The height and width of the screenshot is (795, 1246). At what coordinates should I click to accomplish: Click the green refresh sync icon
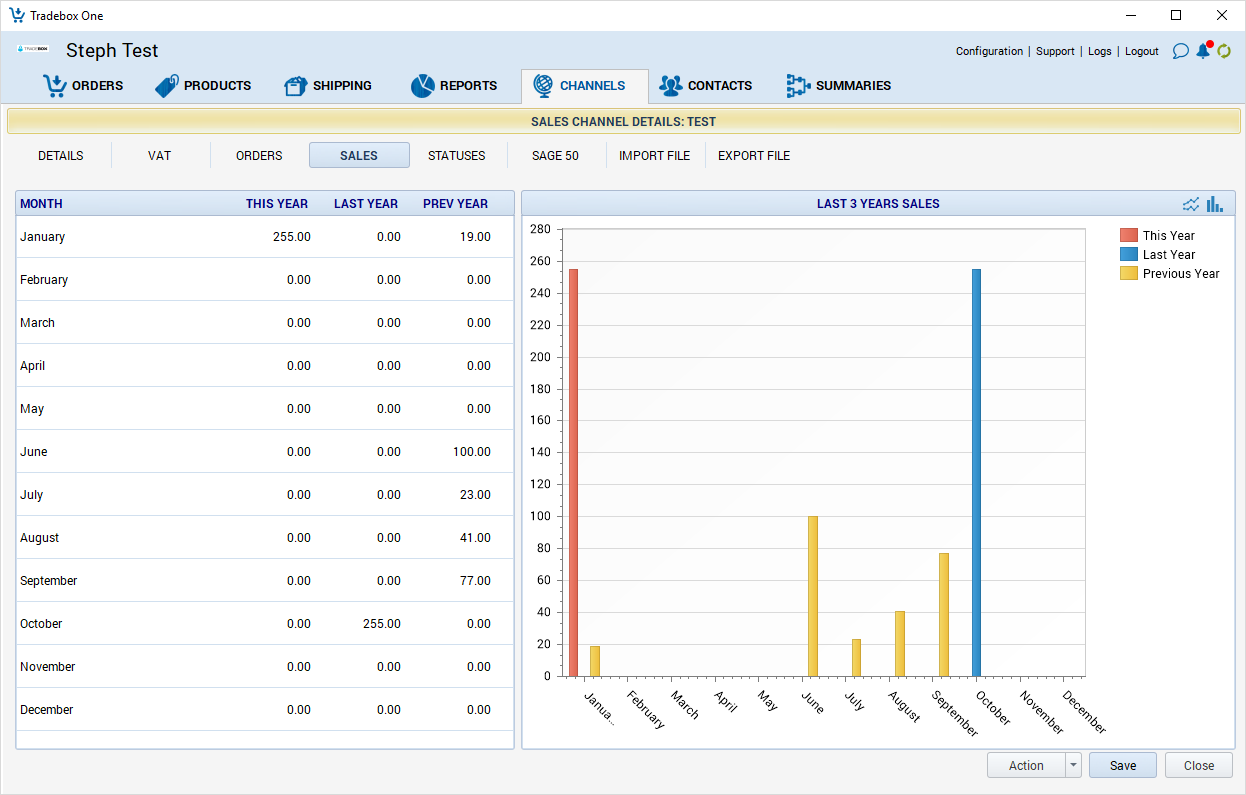click(1224, 51)
